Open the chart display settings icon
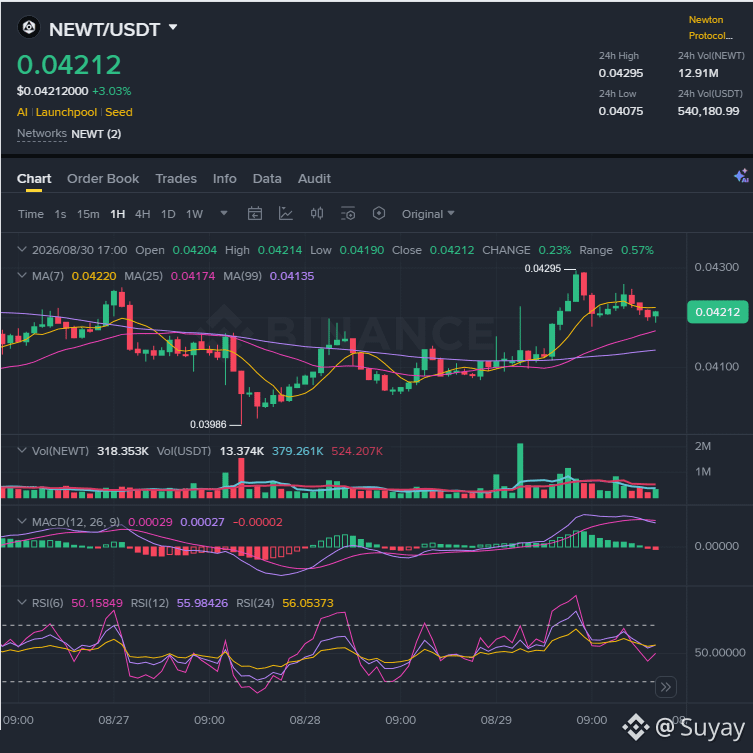753x753 pixels. coord(348,213)
